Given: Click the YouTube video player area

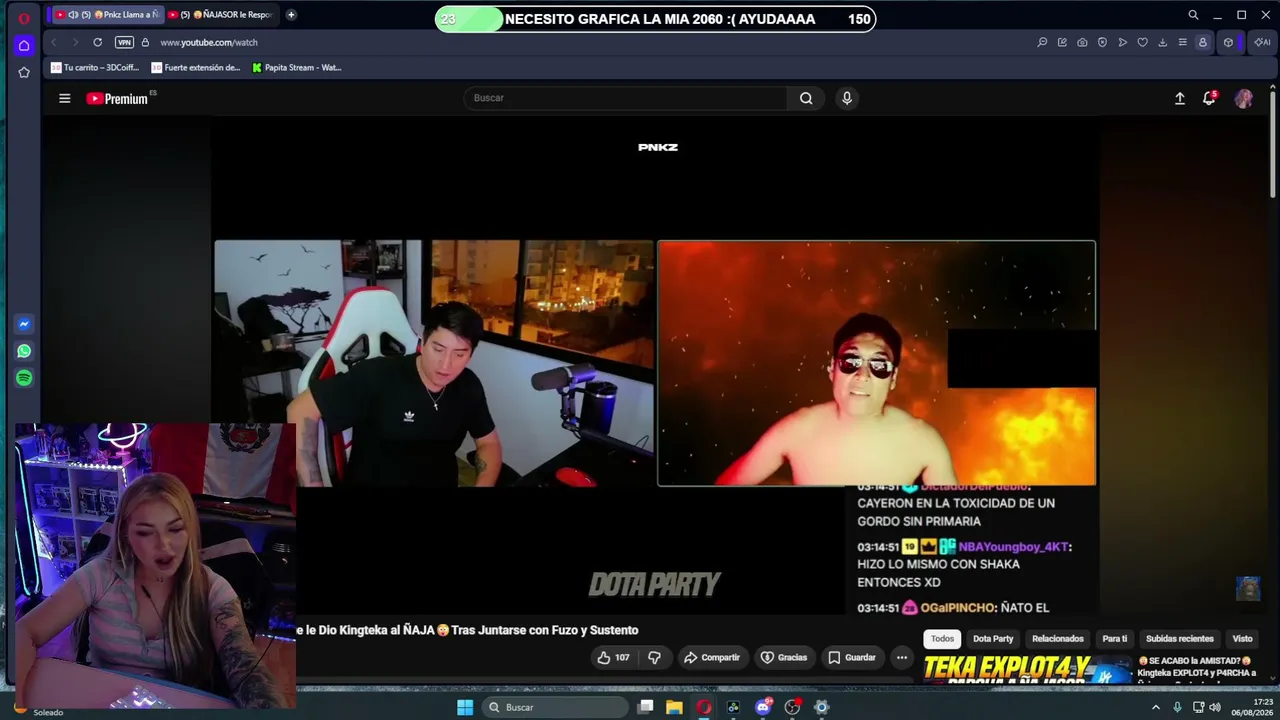Looking at the screenshot, I should click(655, 365).
